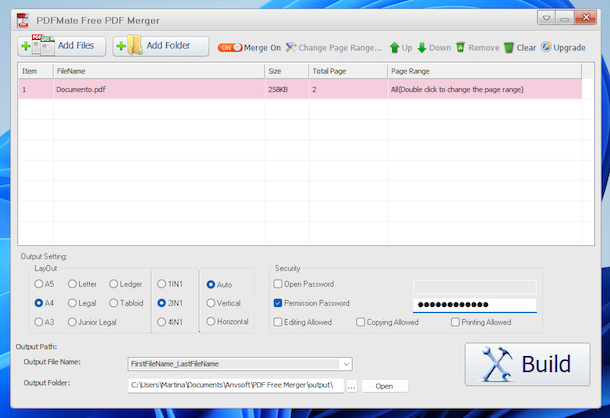
Task: Enable the Open Password checkbox
Action: tap(278, 284)
